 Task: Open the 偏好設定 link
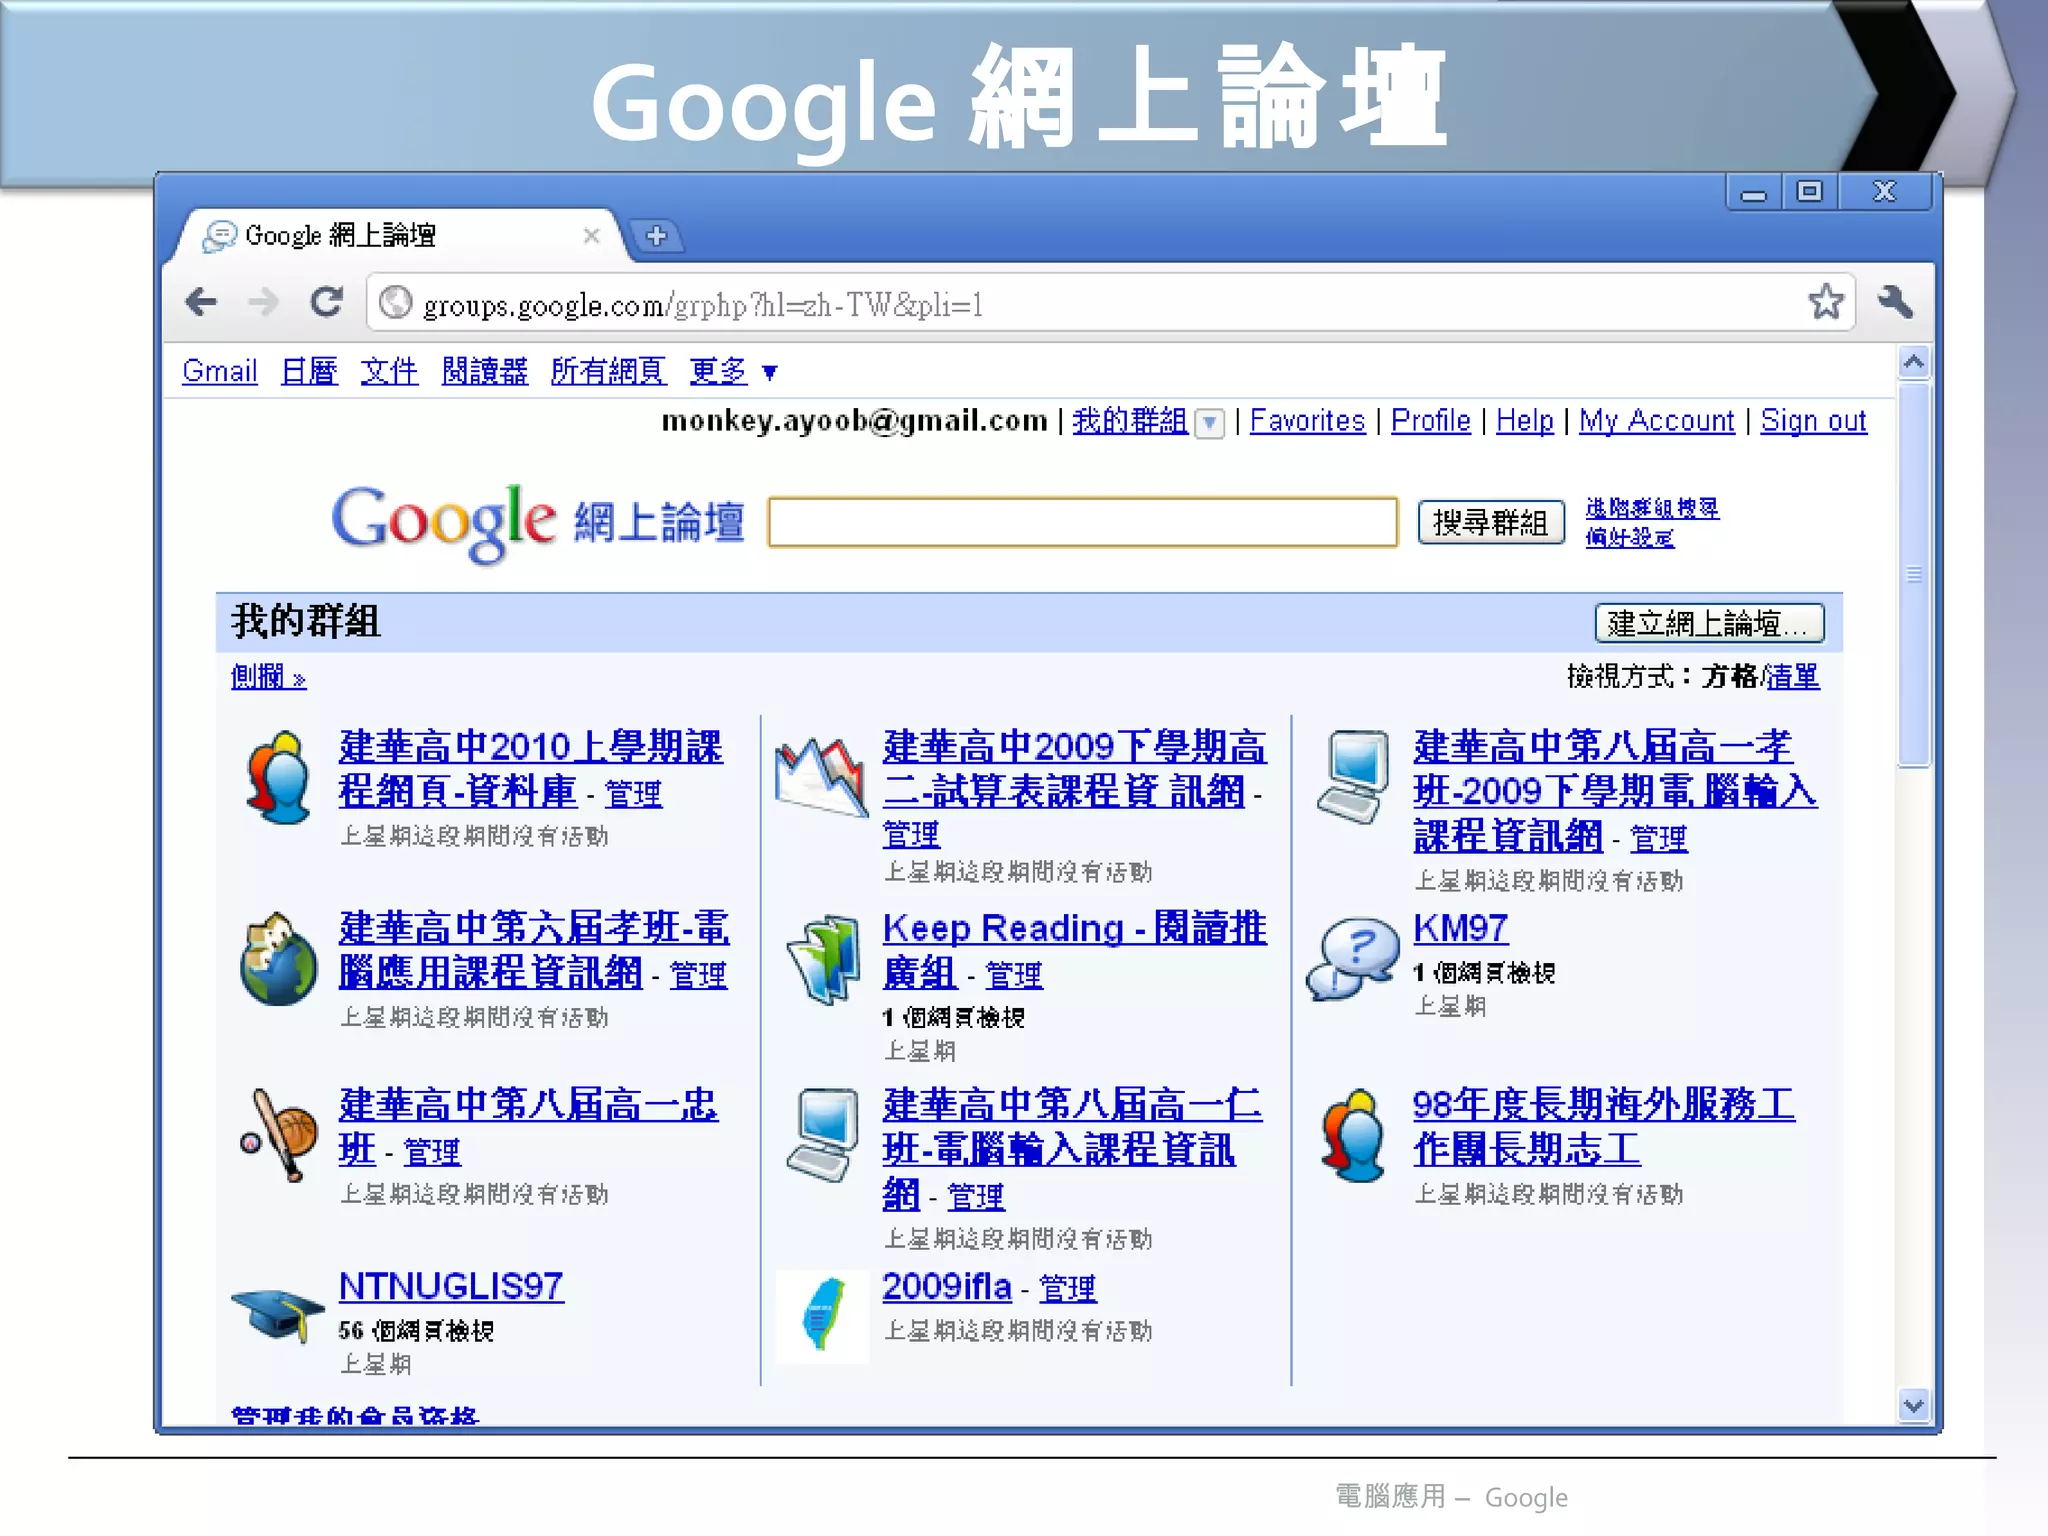(x=1630, y=538)
